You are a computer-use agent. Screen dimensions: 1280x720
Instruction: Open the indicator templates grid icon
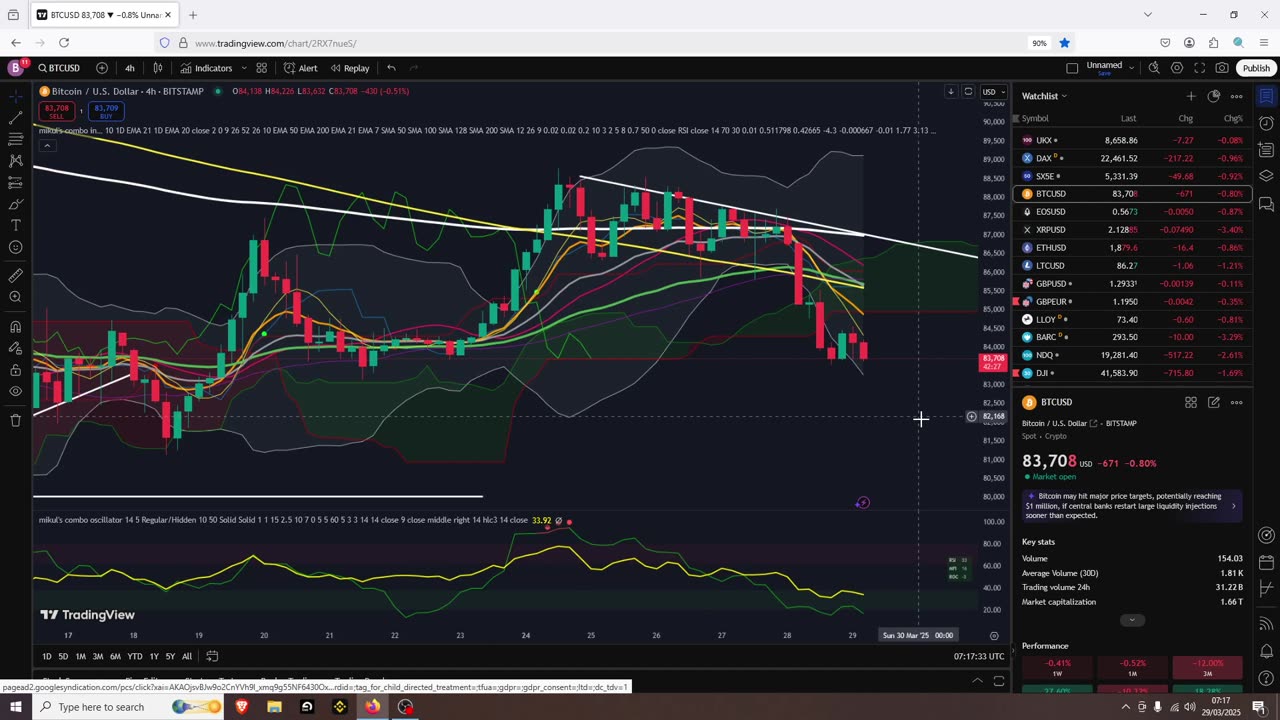(x=262, y=68)
